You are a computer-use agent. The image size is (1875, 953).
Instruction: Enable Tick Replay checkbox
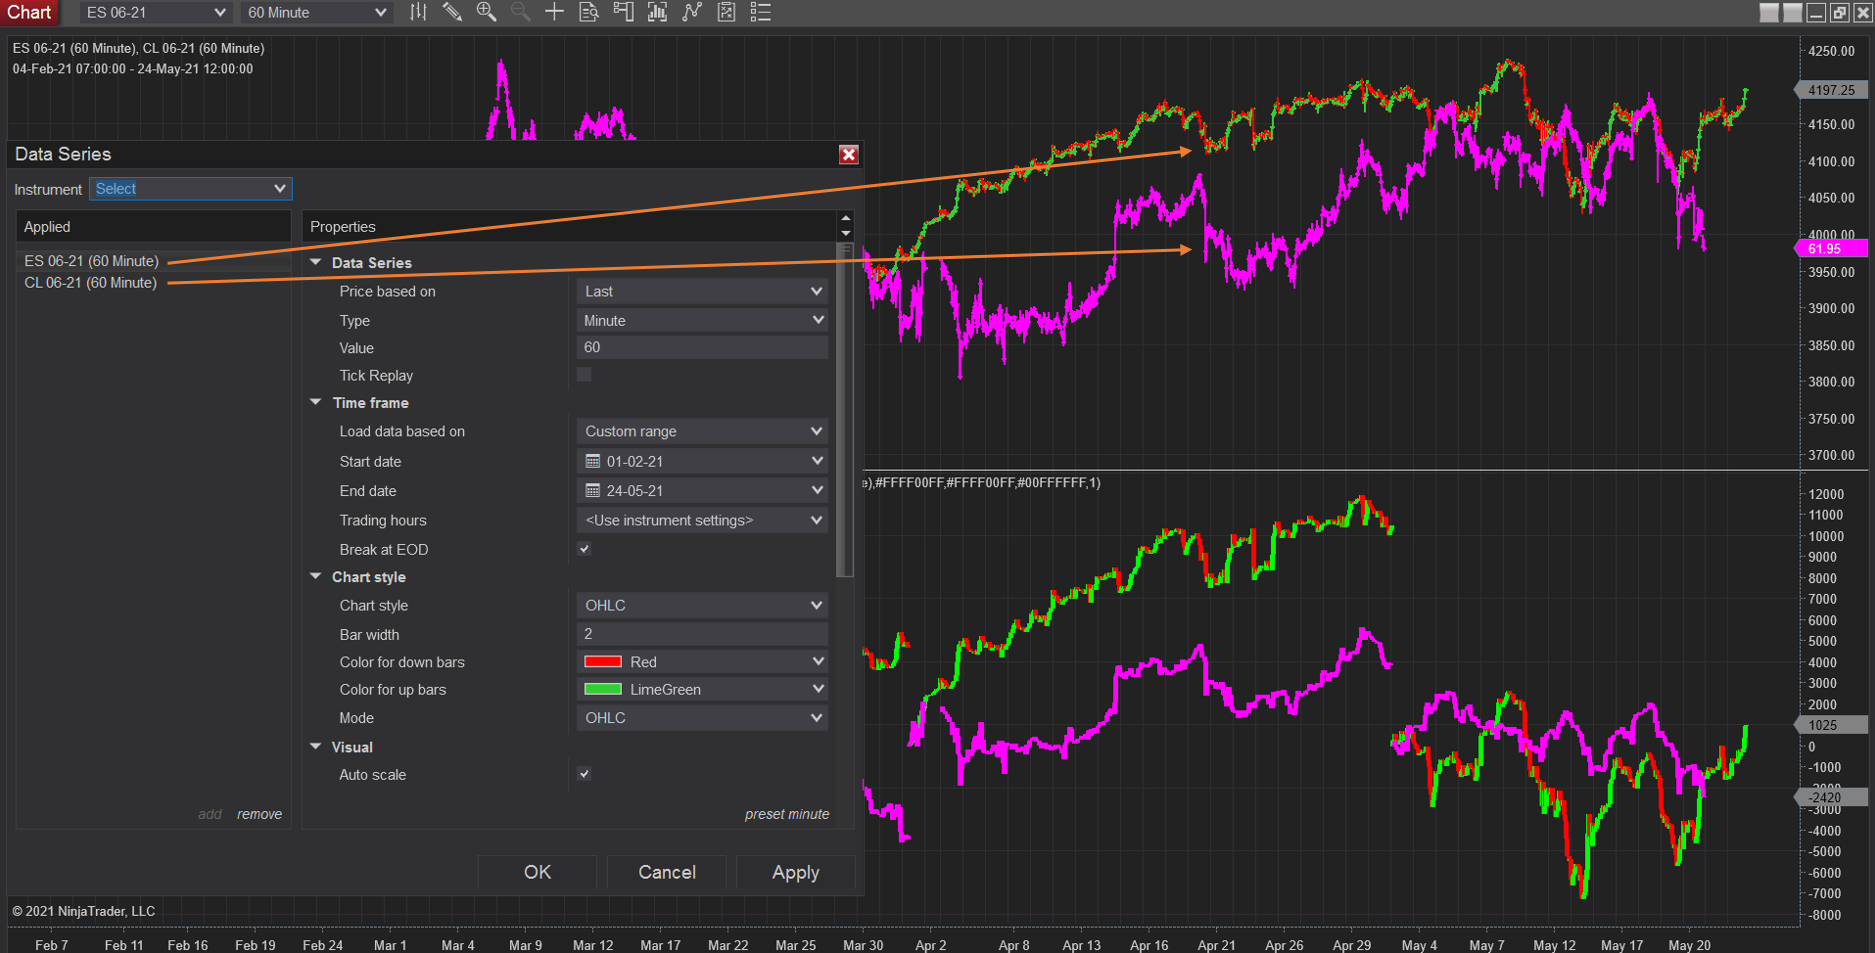584,374
